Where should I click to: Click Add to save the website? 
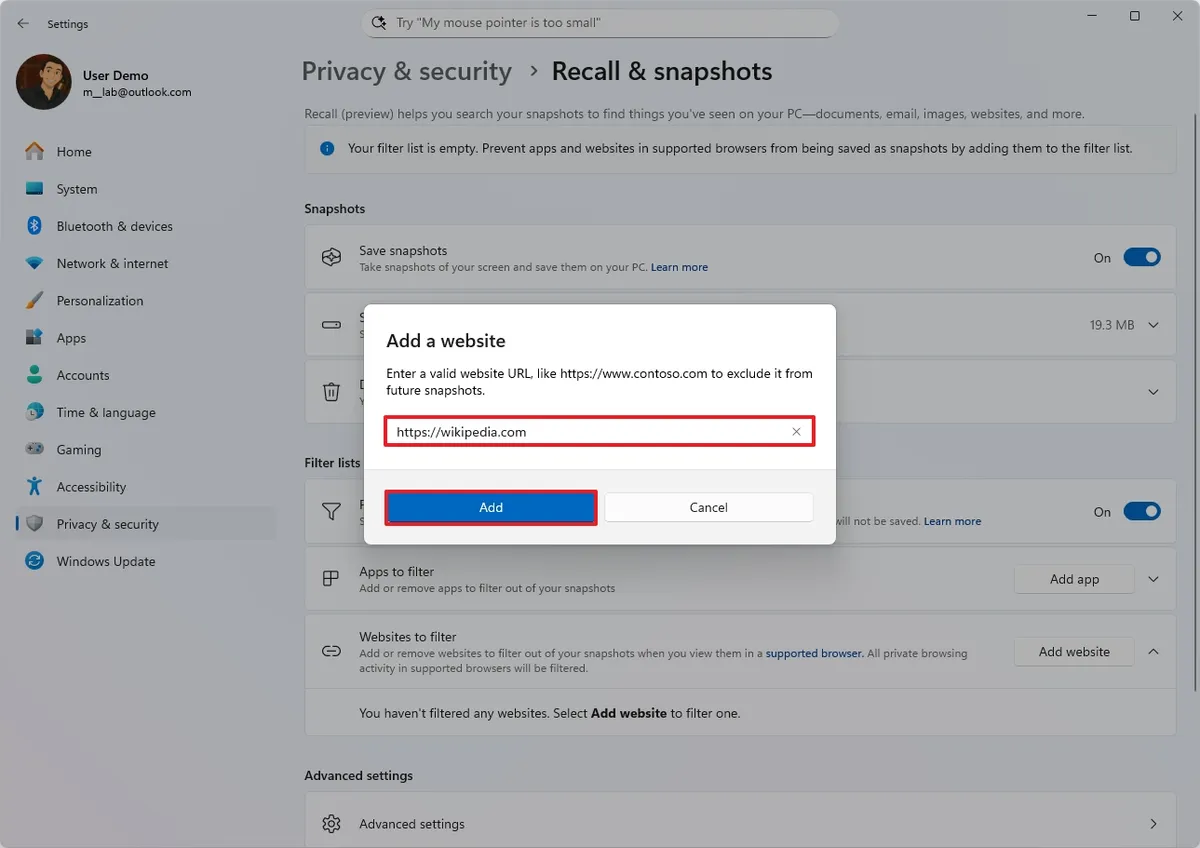pyautogui.click(x=490, y=507)
